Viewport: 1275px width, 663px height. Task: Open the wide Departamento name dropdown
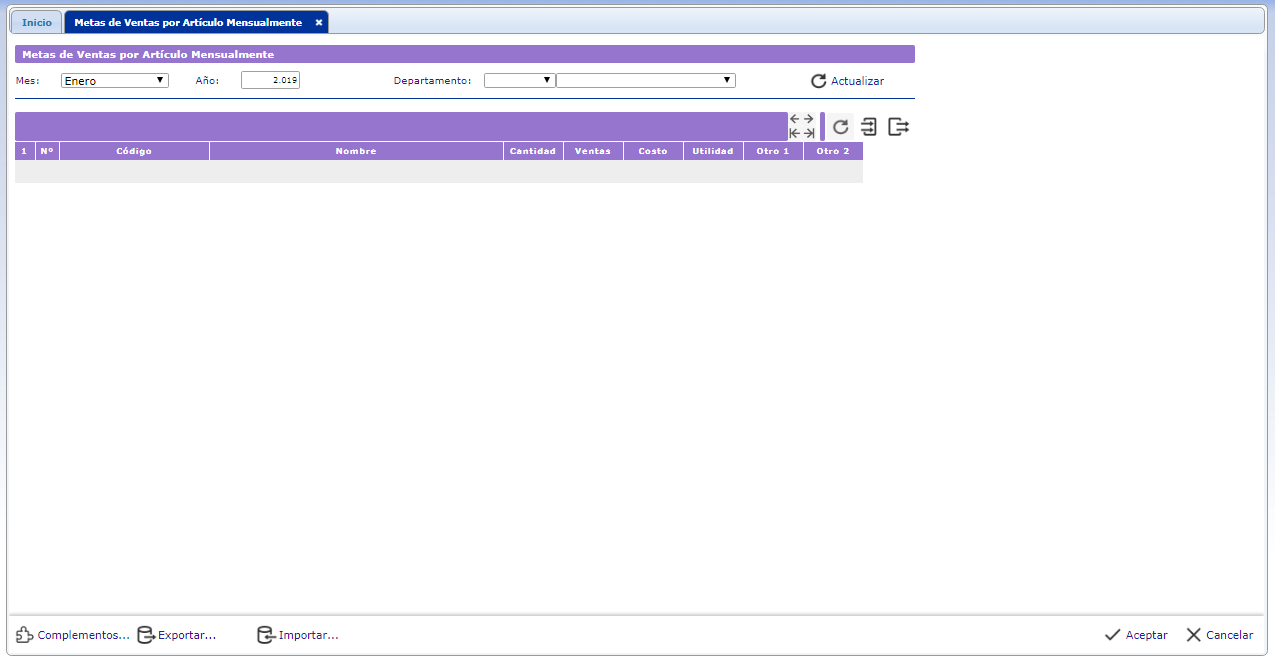(646, 80)
